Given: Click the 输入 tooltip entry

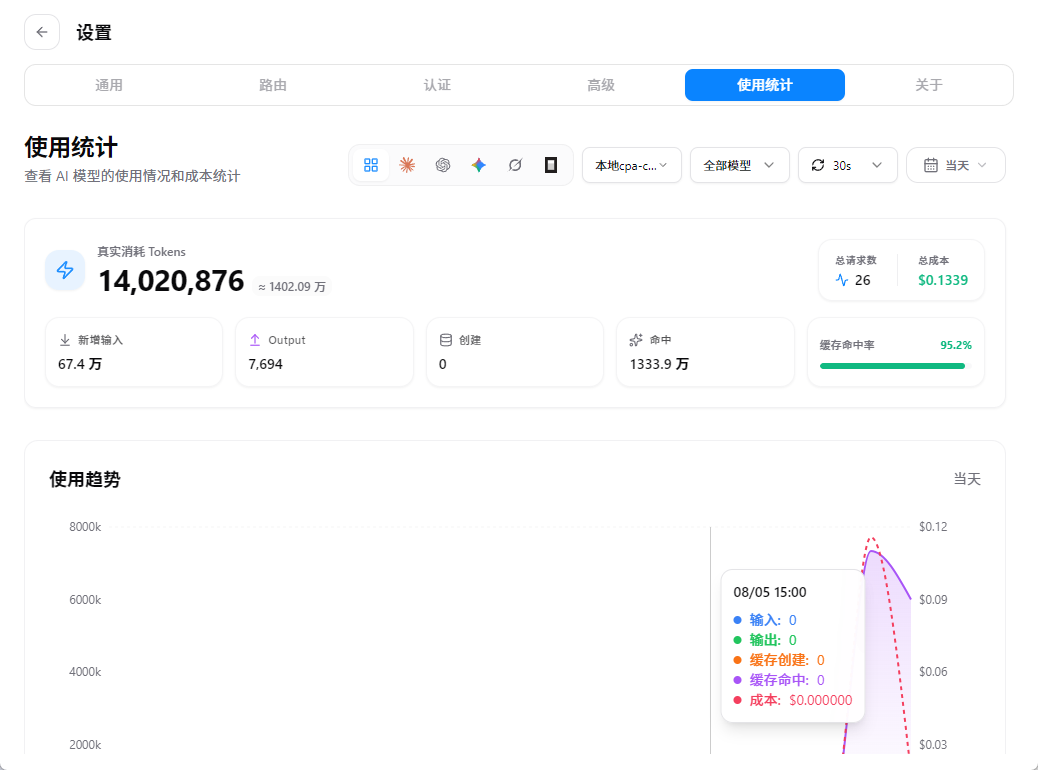Looking at the screenshot, I should click(765, 620).
